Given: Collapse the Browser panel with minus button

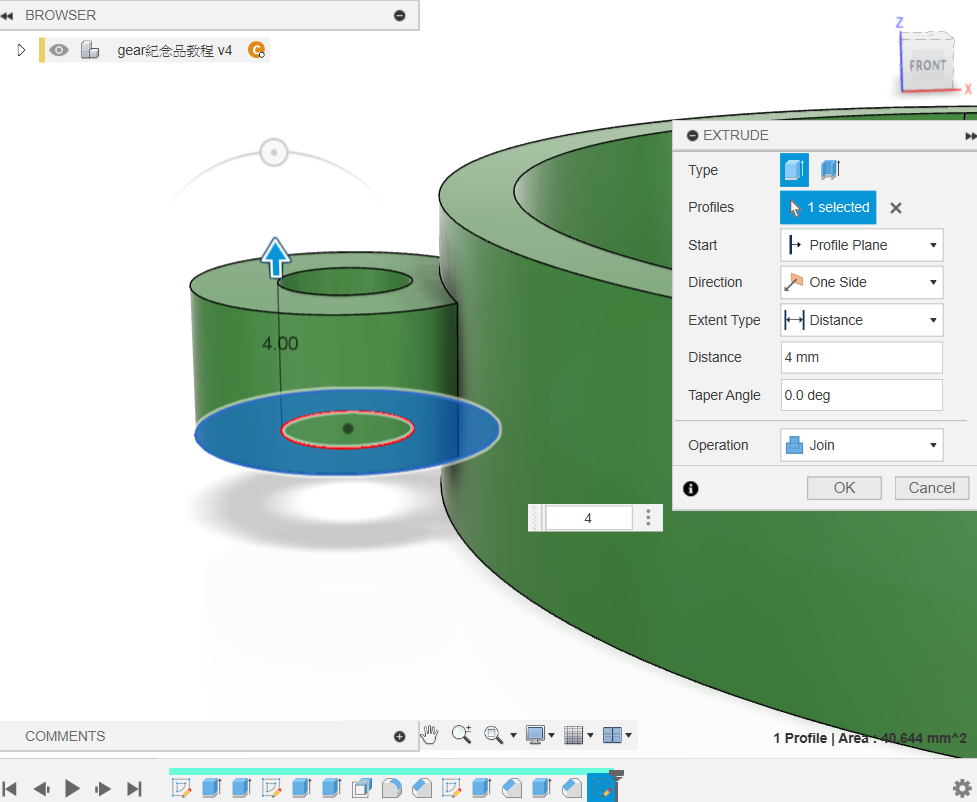Looking at the screenshot, I should click(x=400, y=15).
